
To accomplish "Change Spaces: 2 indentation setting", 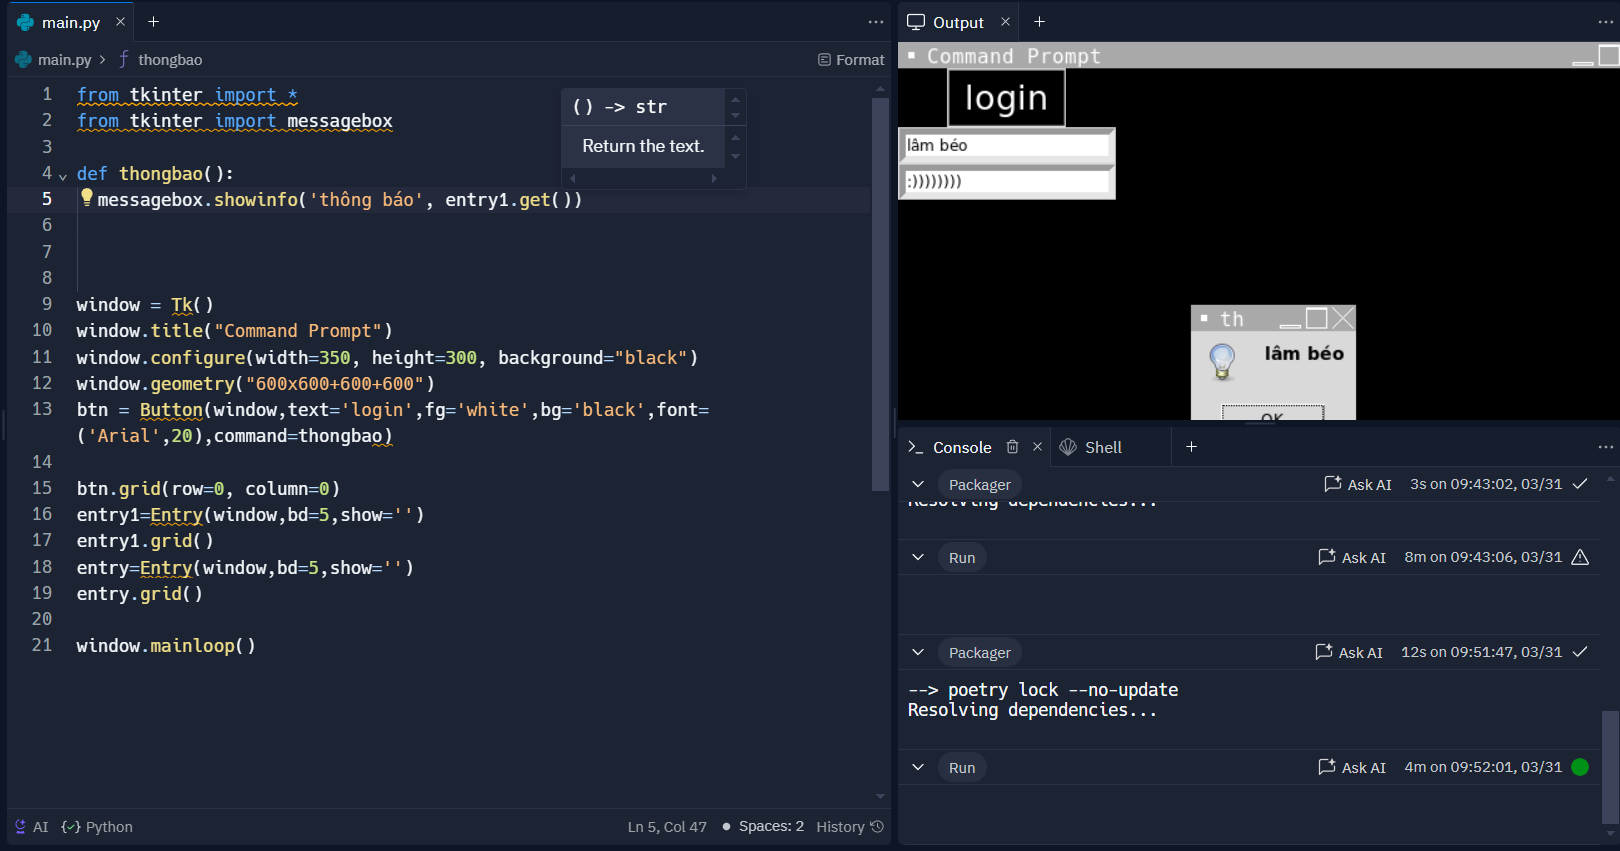I will pyautogui.click(x=771, y=826).
